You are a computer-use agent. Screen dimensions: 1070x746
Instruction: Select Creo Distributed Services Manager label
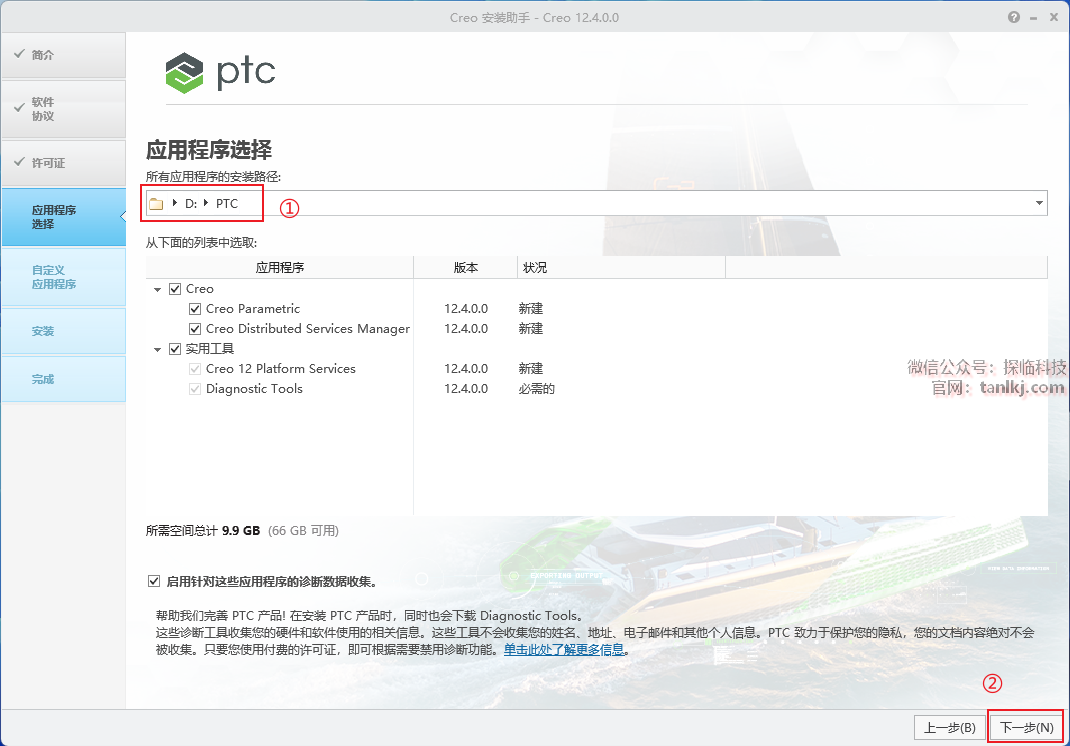(308, 329)
